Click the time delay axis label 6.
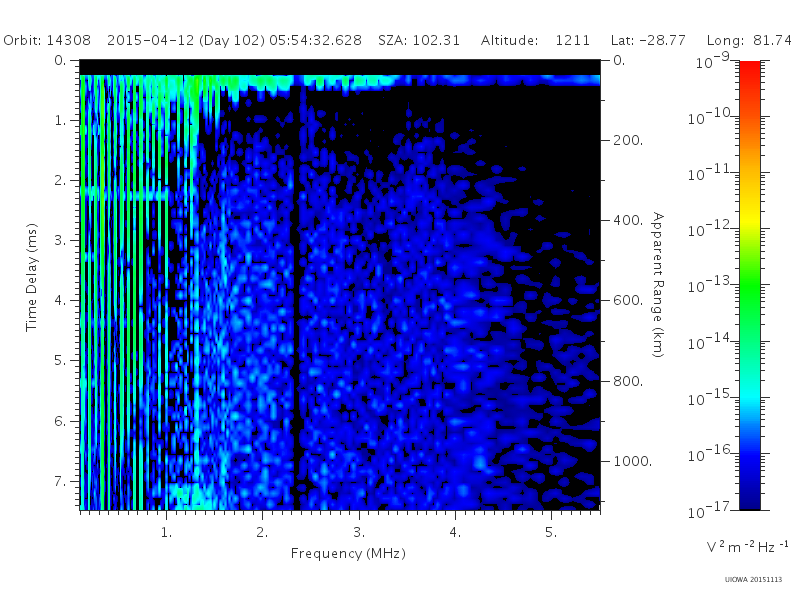This screenshot has height=600, width=800. click(60, 421)
